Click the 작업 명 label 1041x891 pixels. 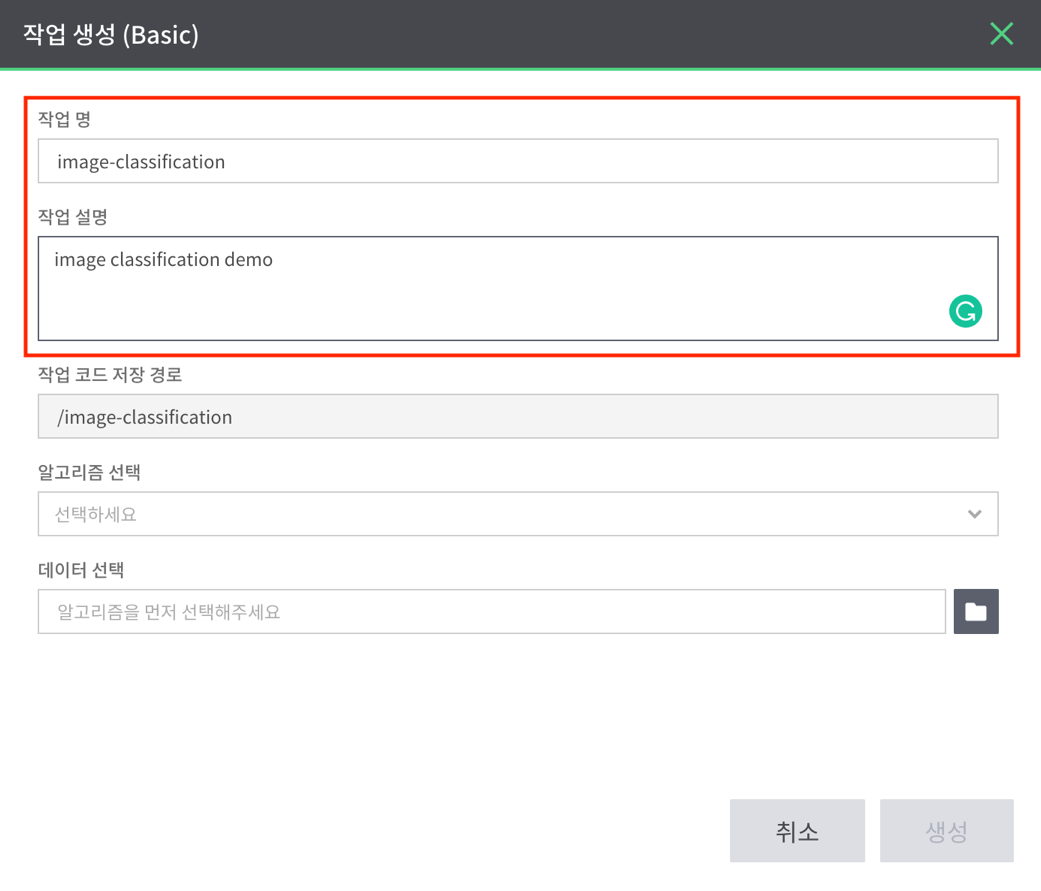64,120
